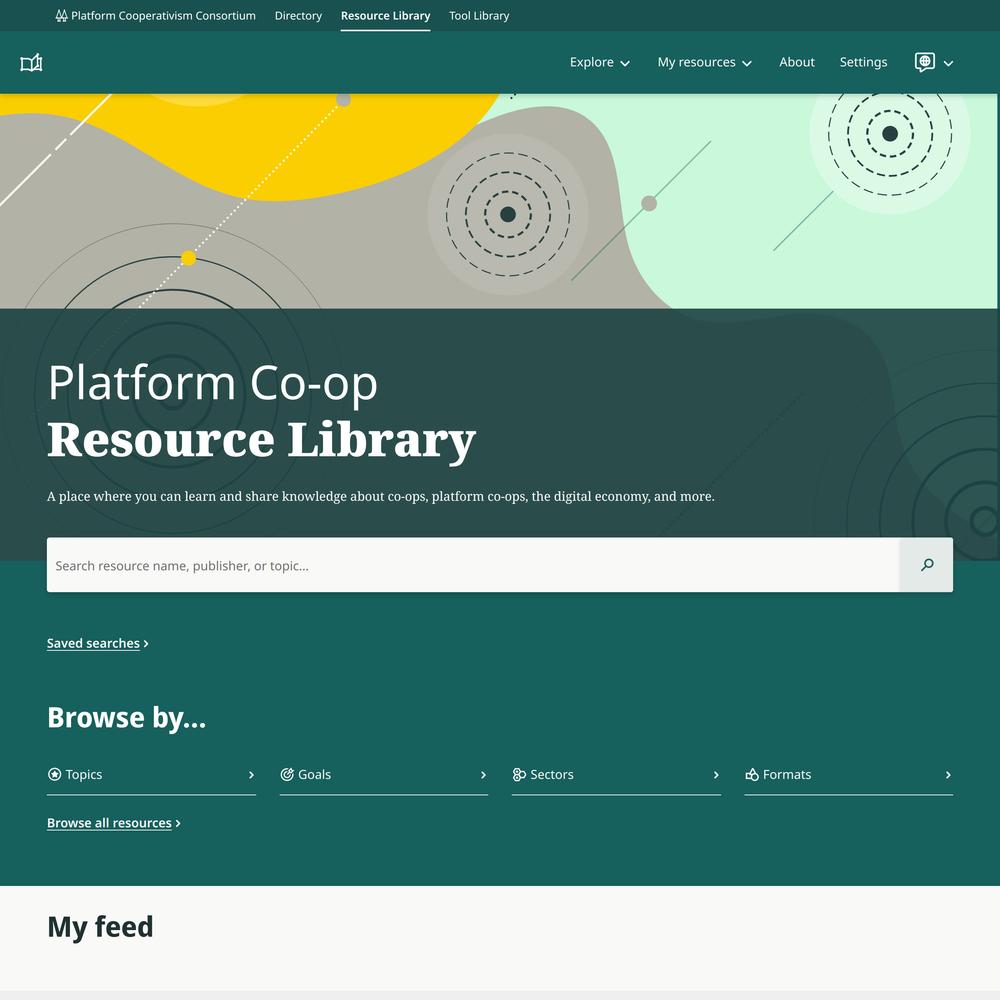1000x1000 pixels.
Task: Browse by Topics
Action: (x=151, y=775)
